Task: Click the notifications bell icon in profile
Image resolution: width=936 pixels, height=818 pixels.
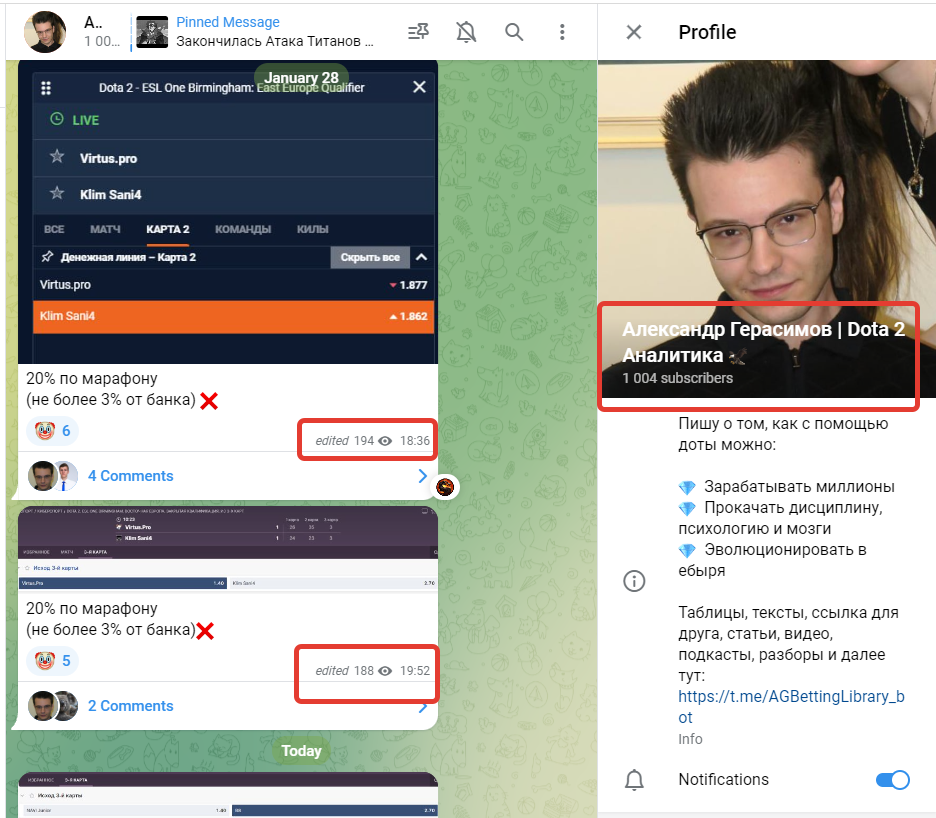Action: [633, 780]
